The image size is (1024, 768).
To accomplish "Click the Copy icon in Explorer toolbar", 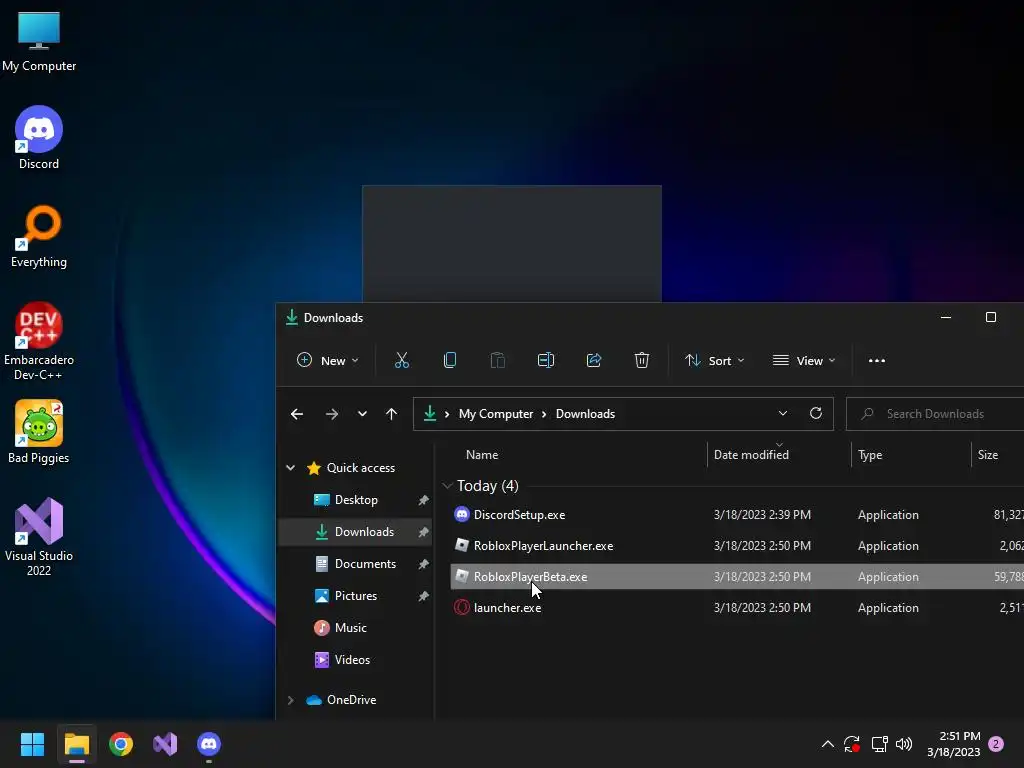I will [450, 360].
